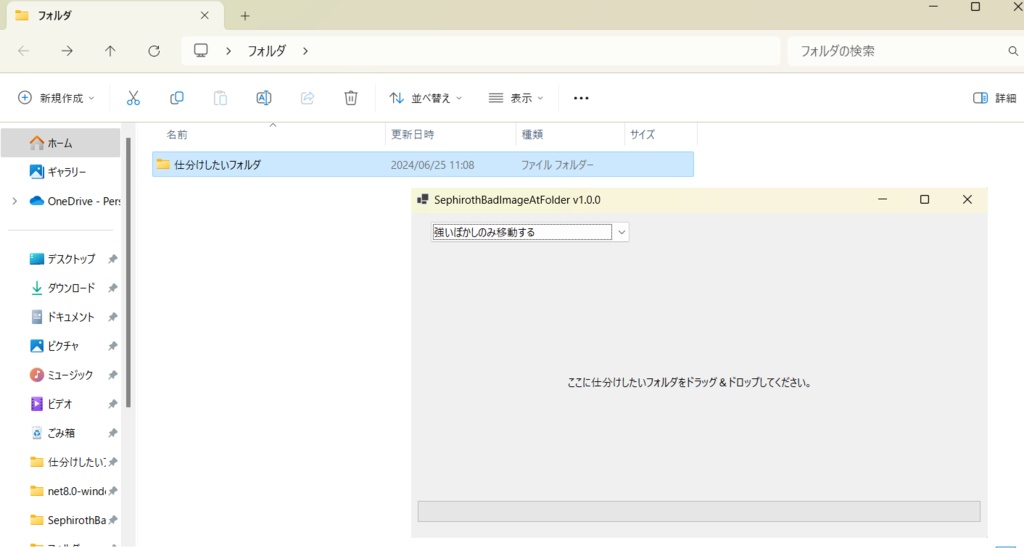Click the date 2024/06/25 11:08 cell
1024x548 pixels.
(x=432, y=165)
